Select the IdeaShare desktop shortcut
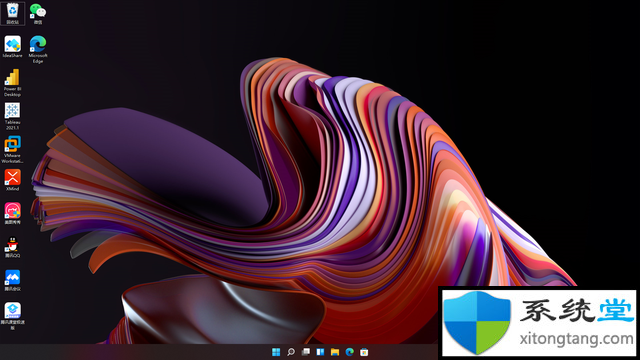 click(13, 47)
